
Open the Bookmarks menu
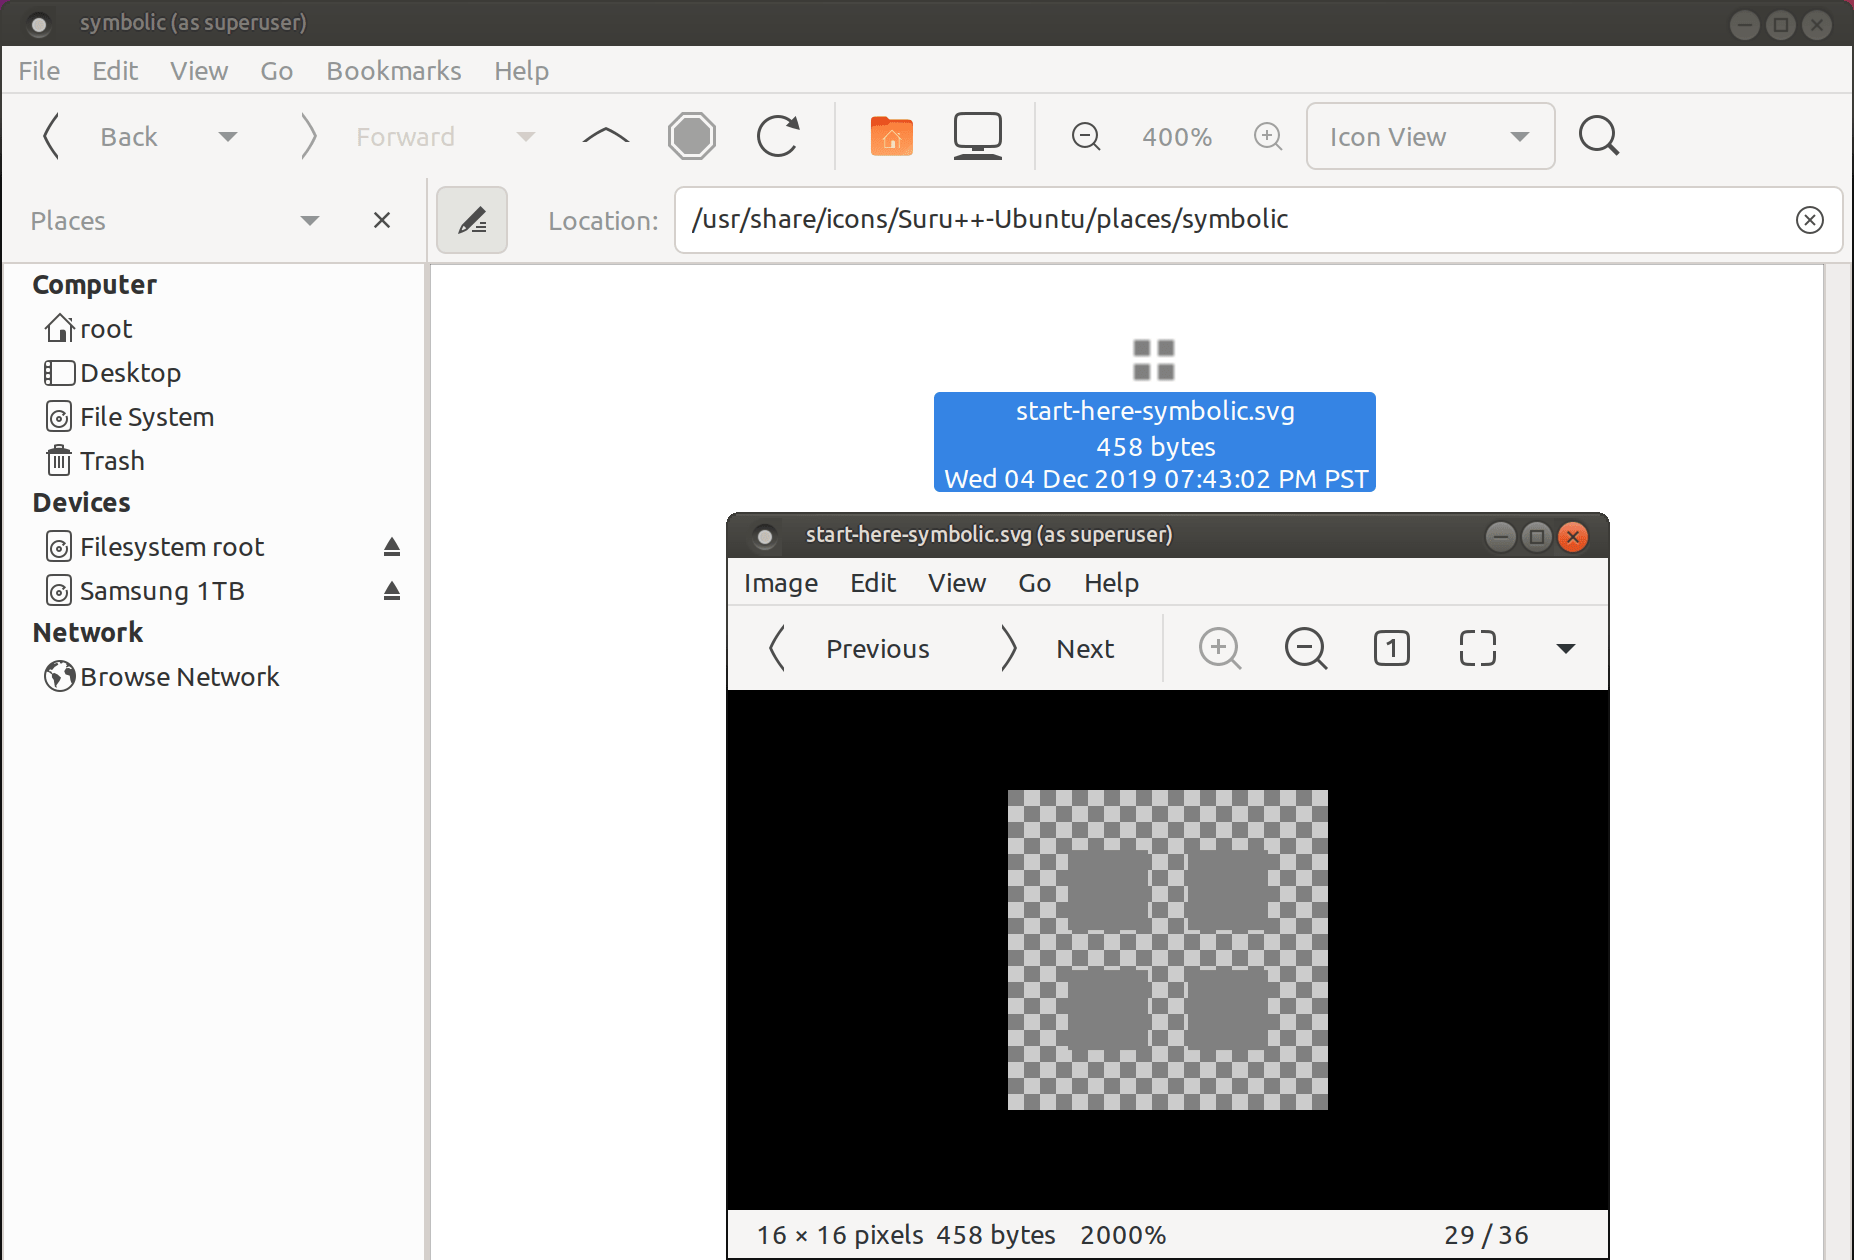pyautogui.click(x=394, y=71)
